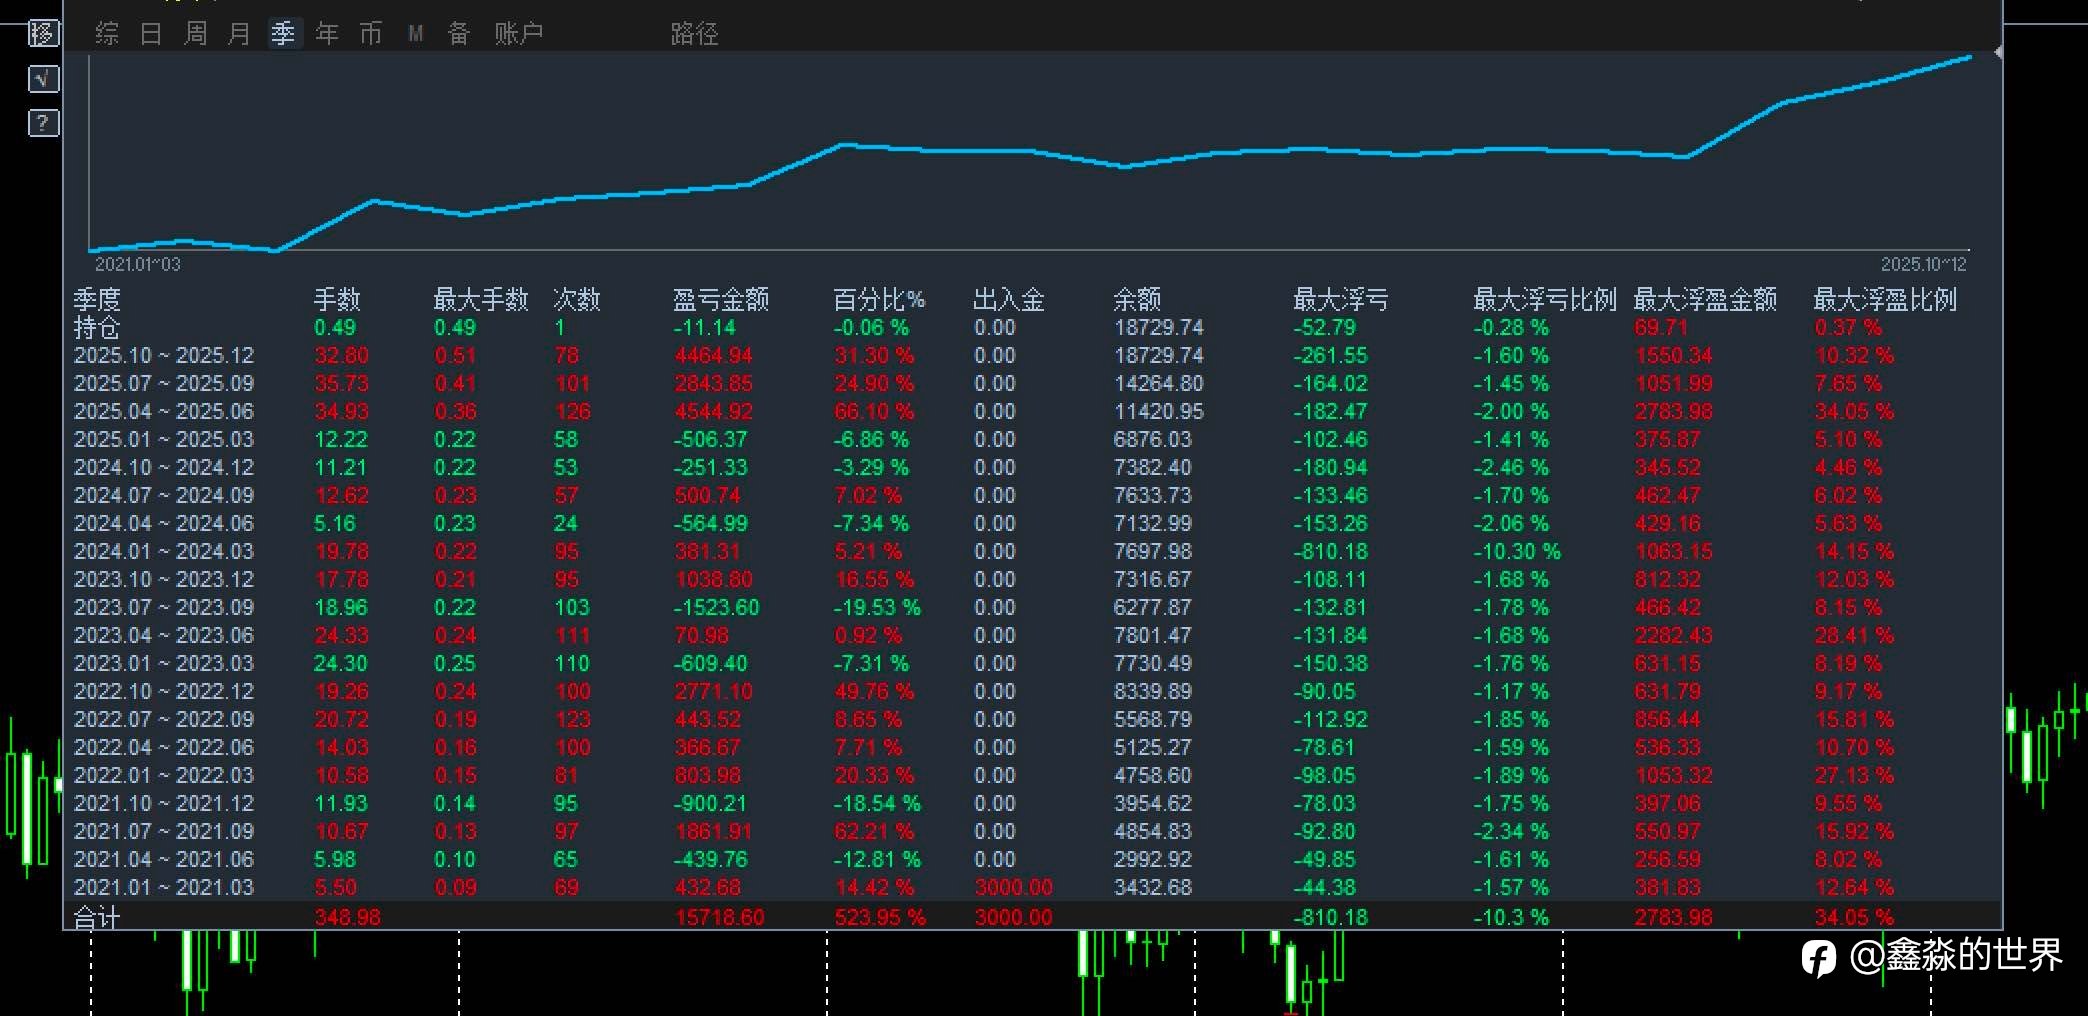Select the 2025.04 ~ 2025.06 quarter row

click(164, 411)
